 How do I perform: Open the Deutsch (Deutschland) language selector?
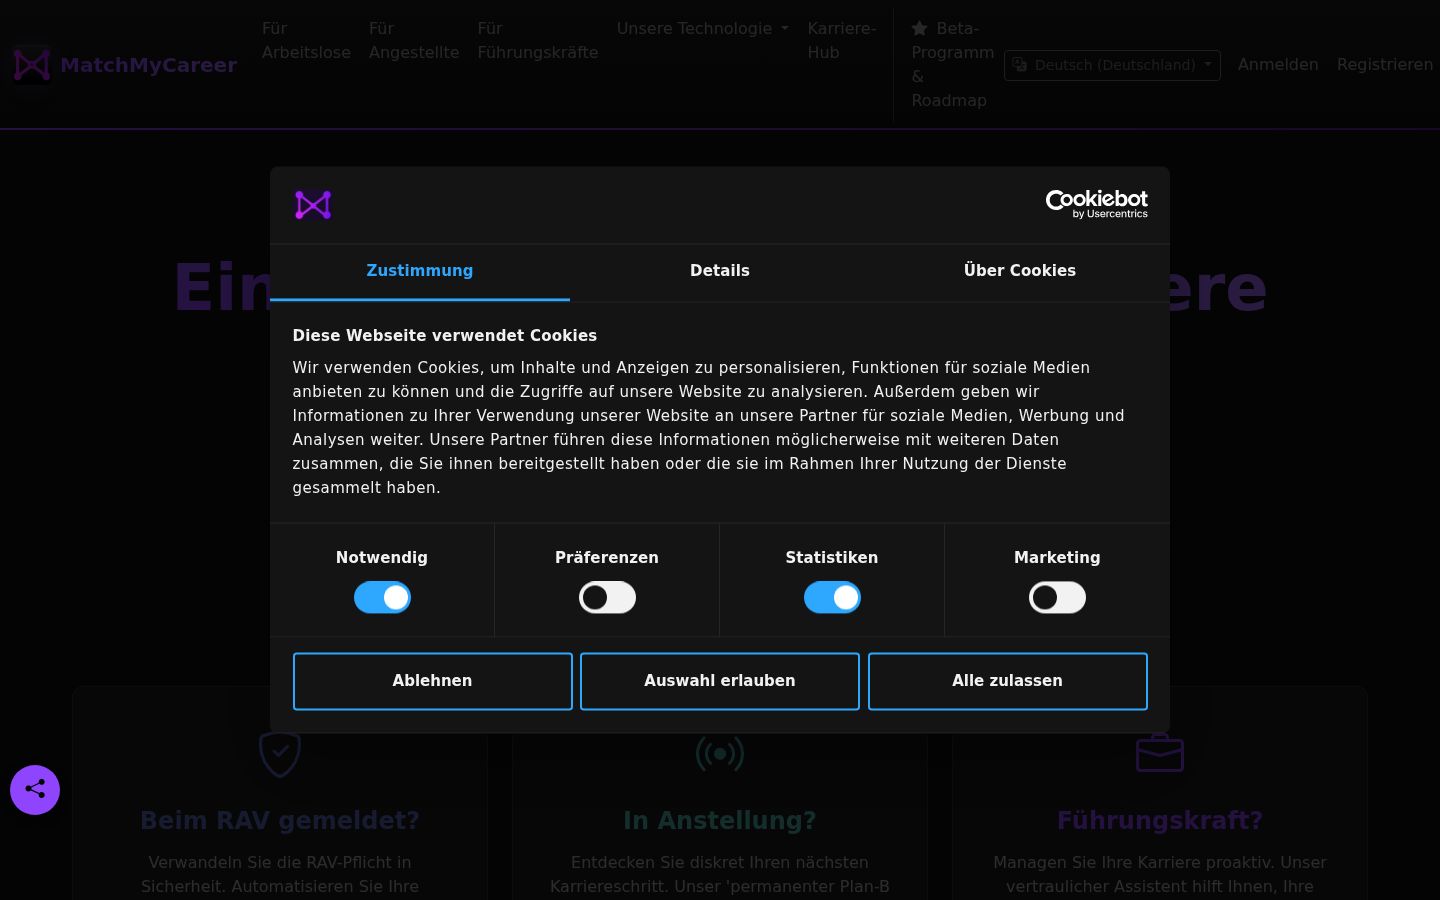pos(1112,65)
